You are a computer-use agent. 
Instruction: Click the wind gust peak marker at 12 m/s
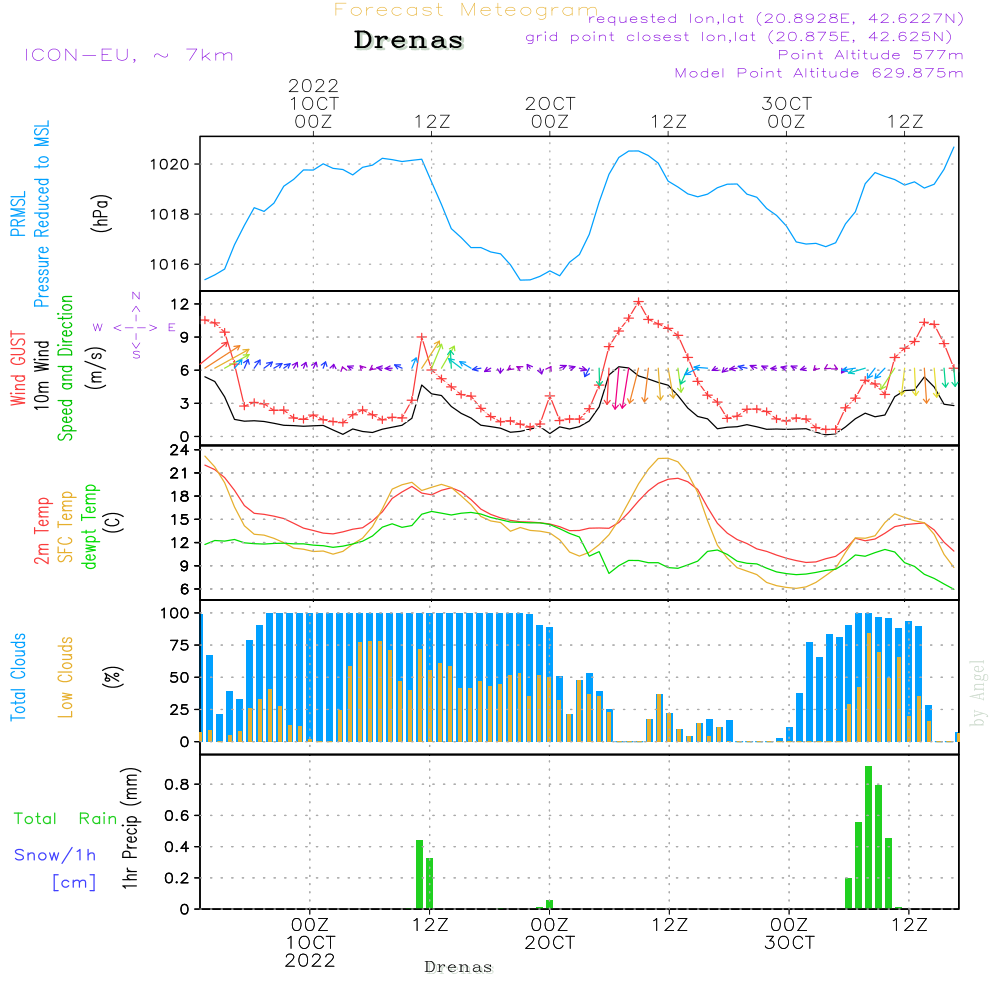point(638,302)
